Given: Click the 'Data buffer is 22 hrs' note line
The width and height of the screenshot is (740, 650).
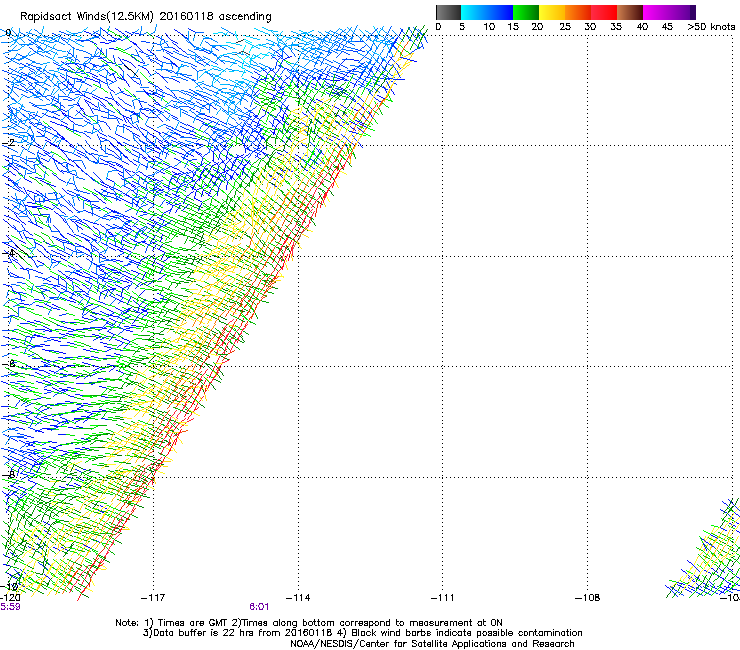Looking at the screenshot, I should [362, 633].
